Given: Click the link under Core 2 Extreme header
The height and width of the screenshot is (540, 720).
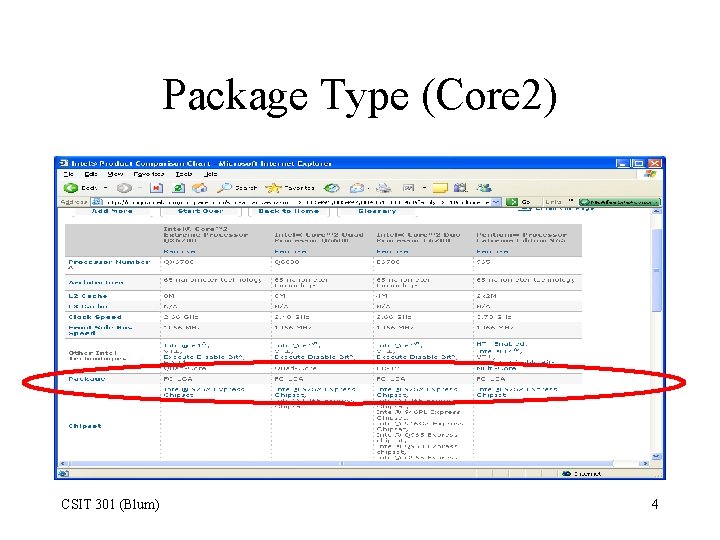Looking at the screenshot, I should point(180,252).
